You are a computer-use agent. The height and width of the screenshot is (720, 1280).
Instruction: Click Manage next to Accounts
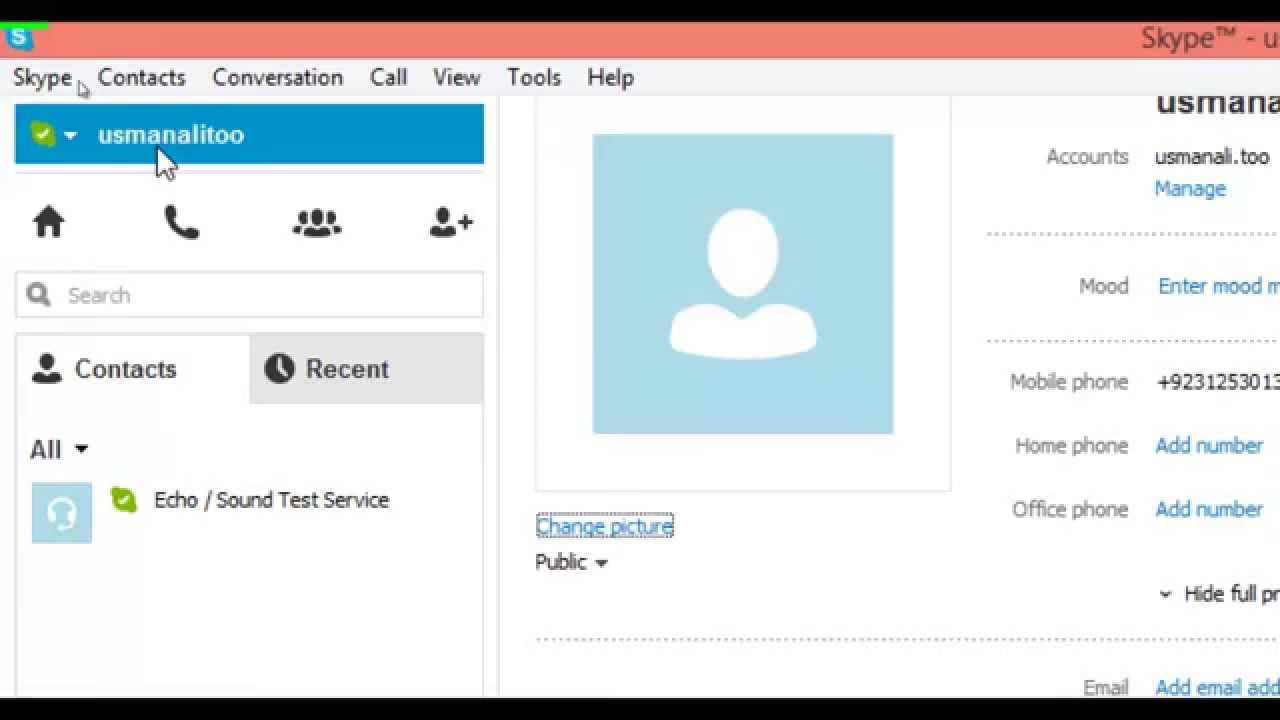coord(1190,188)
